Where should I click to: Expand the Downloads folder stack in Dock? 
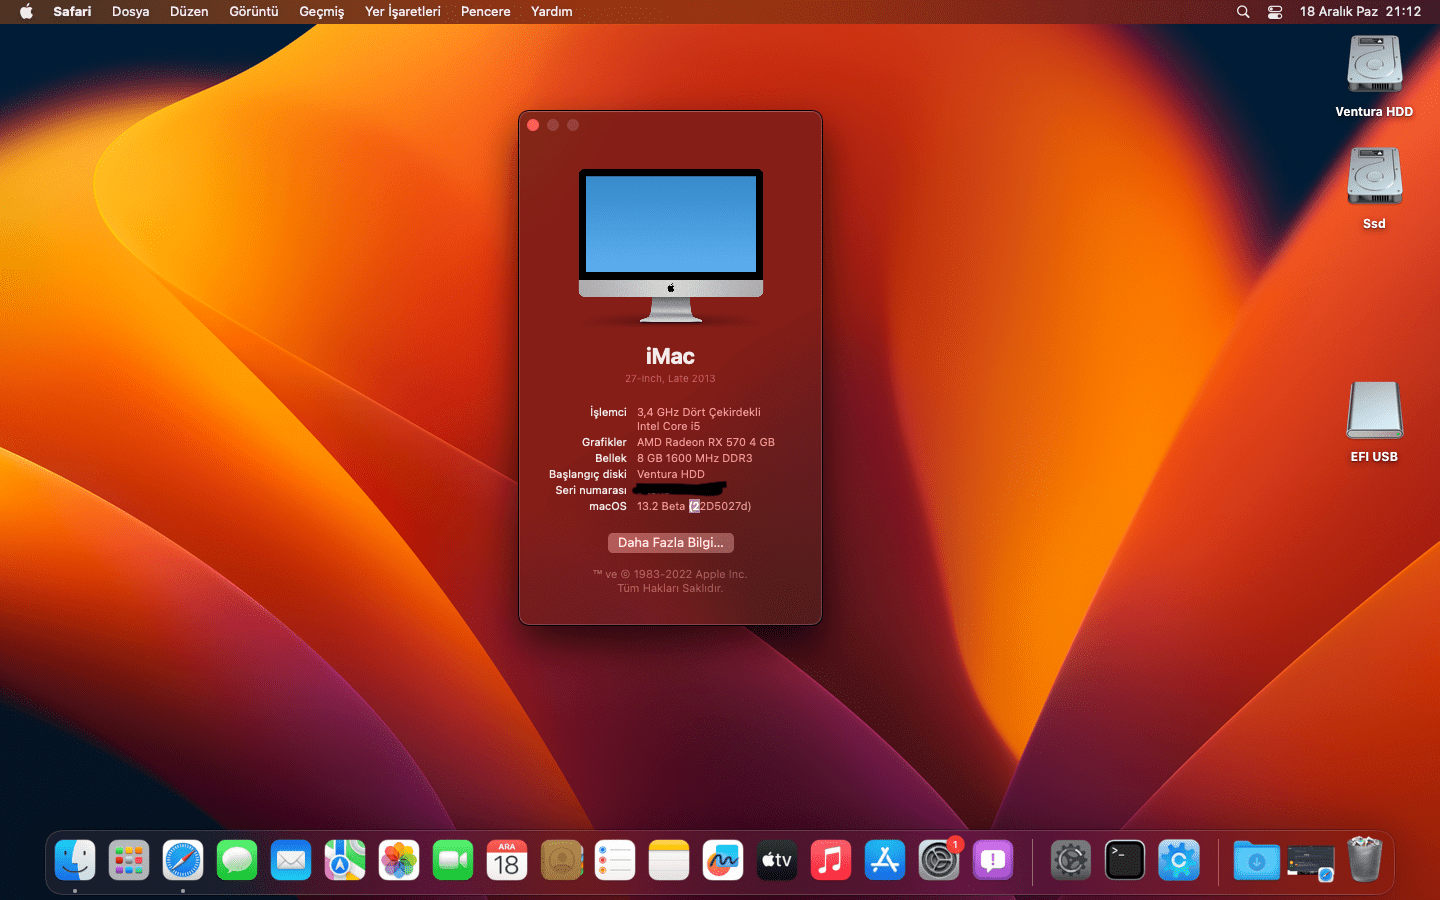coord(1256,860)
